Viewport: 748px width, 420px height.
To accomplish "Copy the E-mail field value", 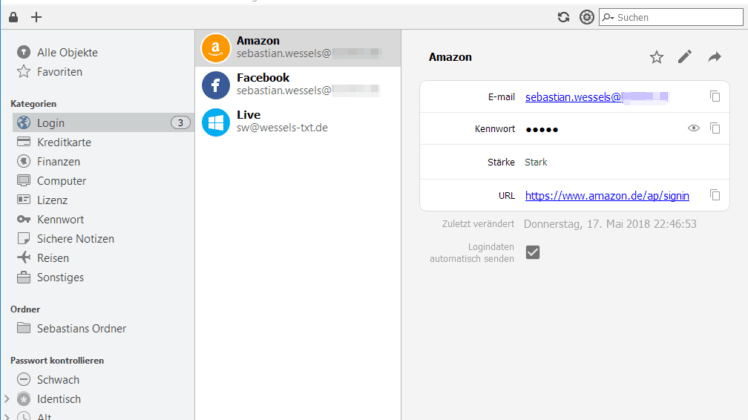I will pyautogui.click(x=715, y=96).
